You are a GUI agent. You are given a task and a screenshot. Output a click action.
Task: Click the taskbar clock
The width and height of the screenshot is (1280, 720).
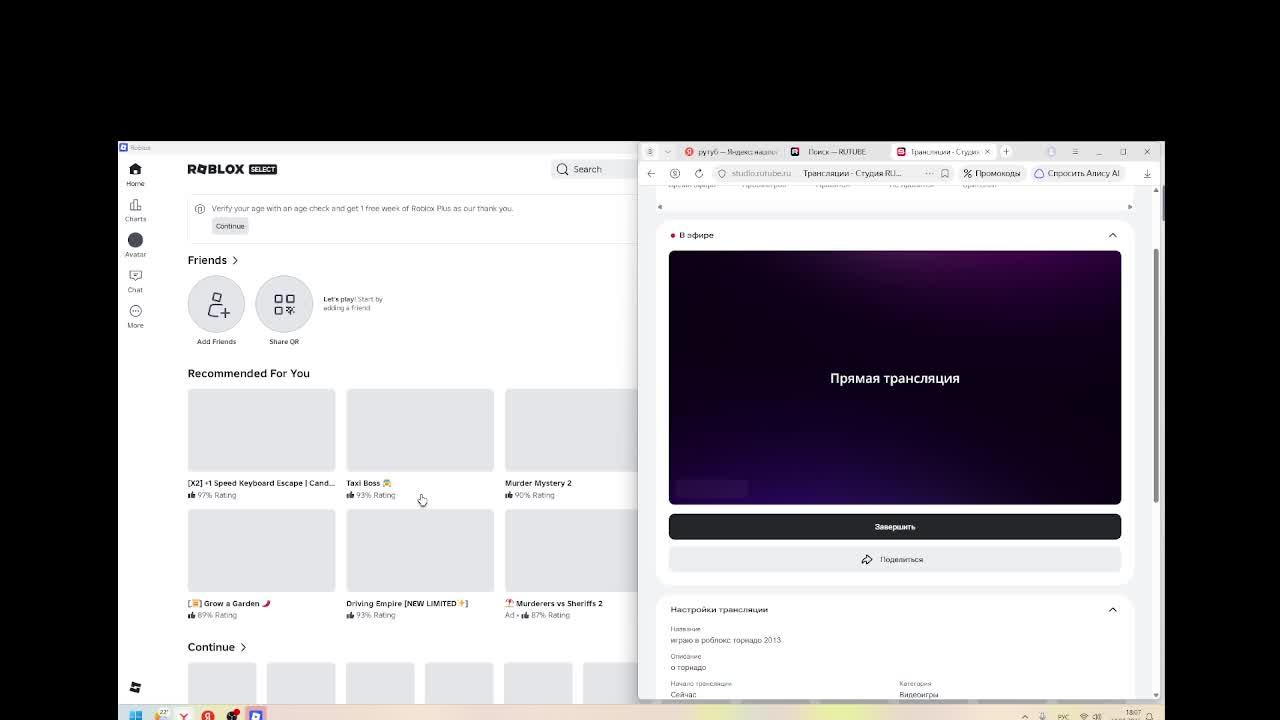pos(1132,715)
